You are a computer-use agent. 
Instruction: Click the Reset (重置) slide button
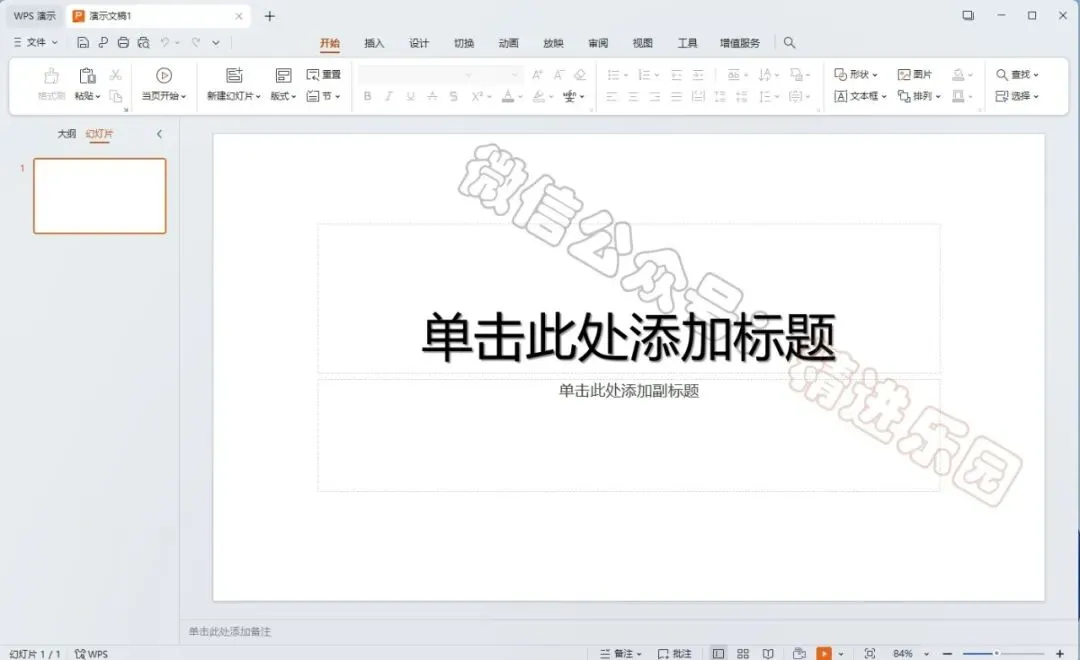coord(324,74)
